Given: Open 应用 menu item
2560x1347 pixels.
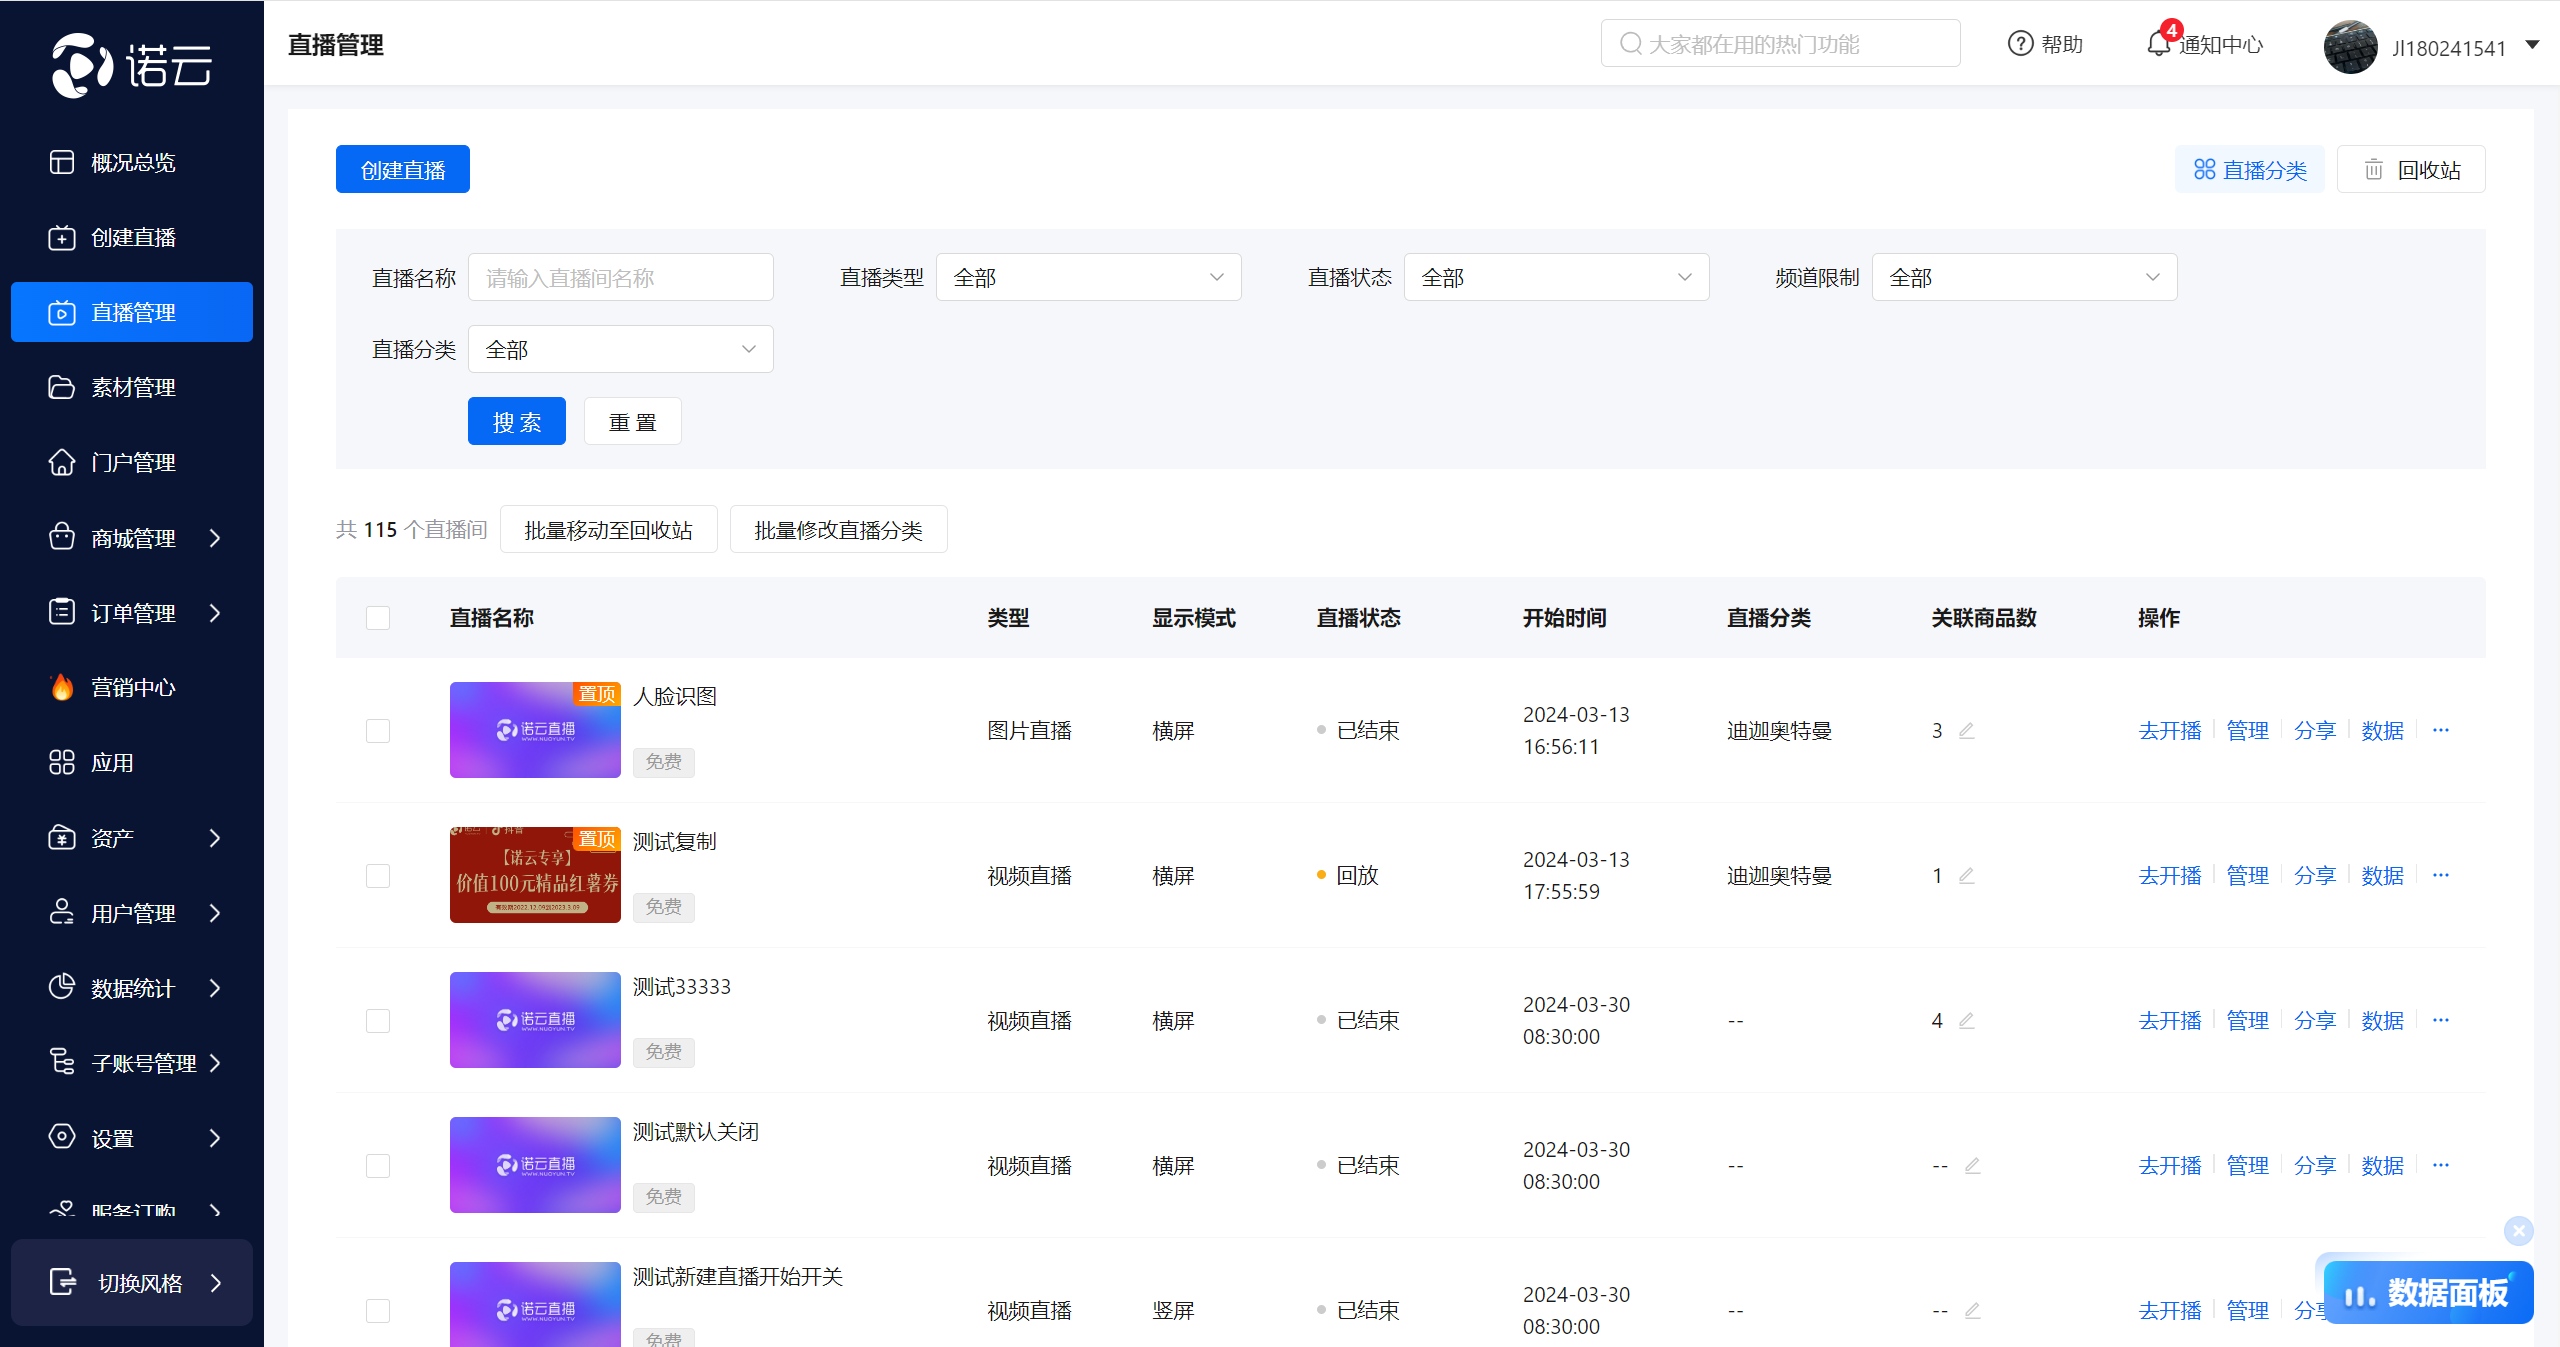Looking at the screenshot, I should coord(132,762).
